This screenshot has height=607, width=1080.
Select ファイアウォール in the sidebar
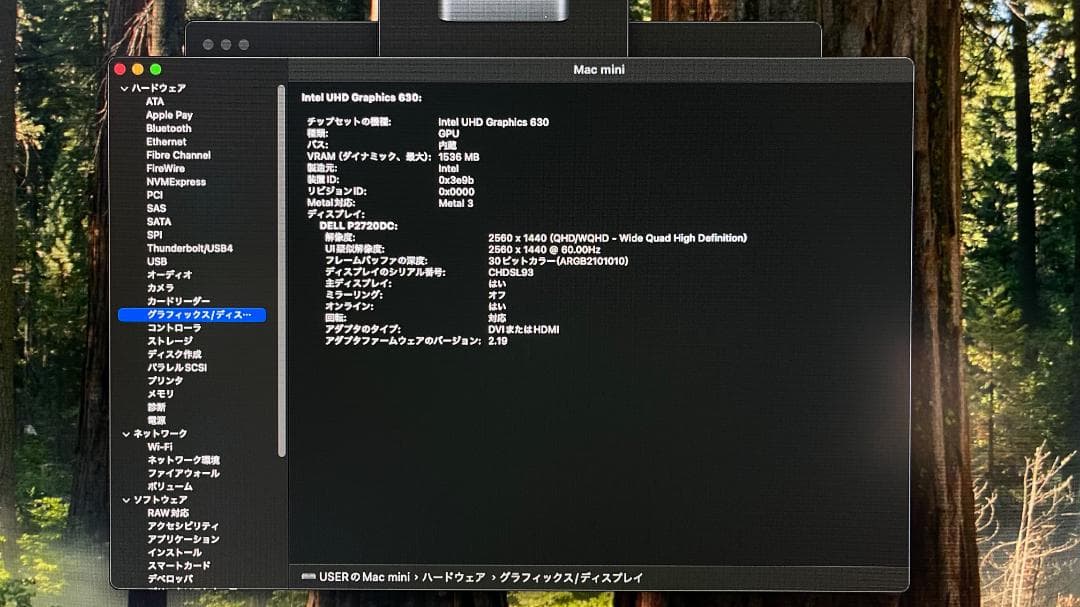tap(184, 473)
